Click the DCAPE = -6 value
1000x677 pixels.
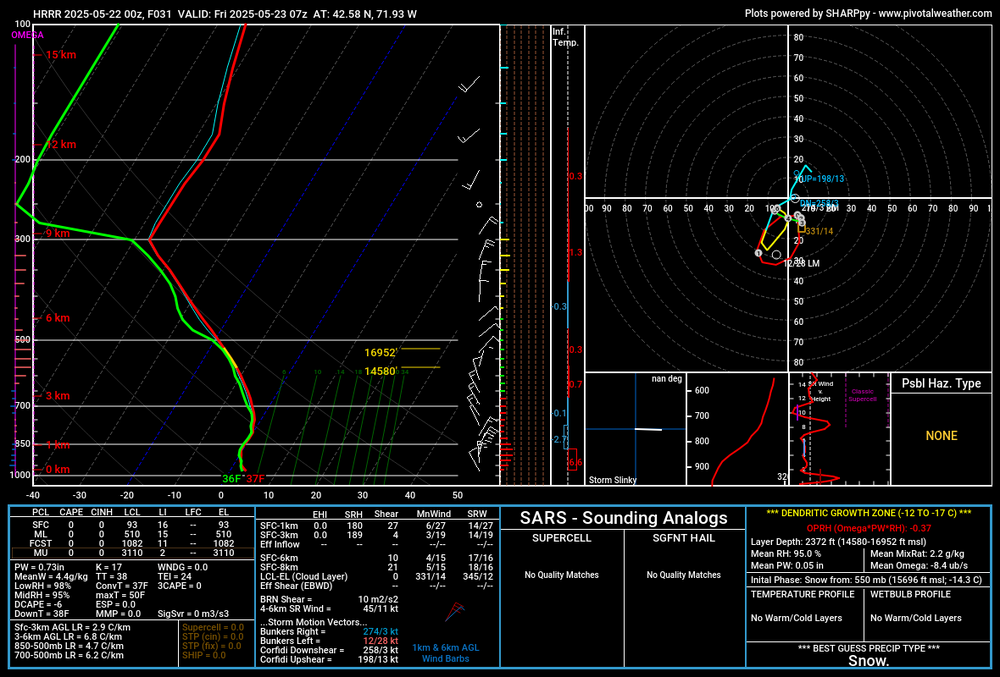pos(38,604)
